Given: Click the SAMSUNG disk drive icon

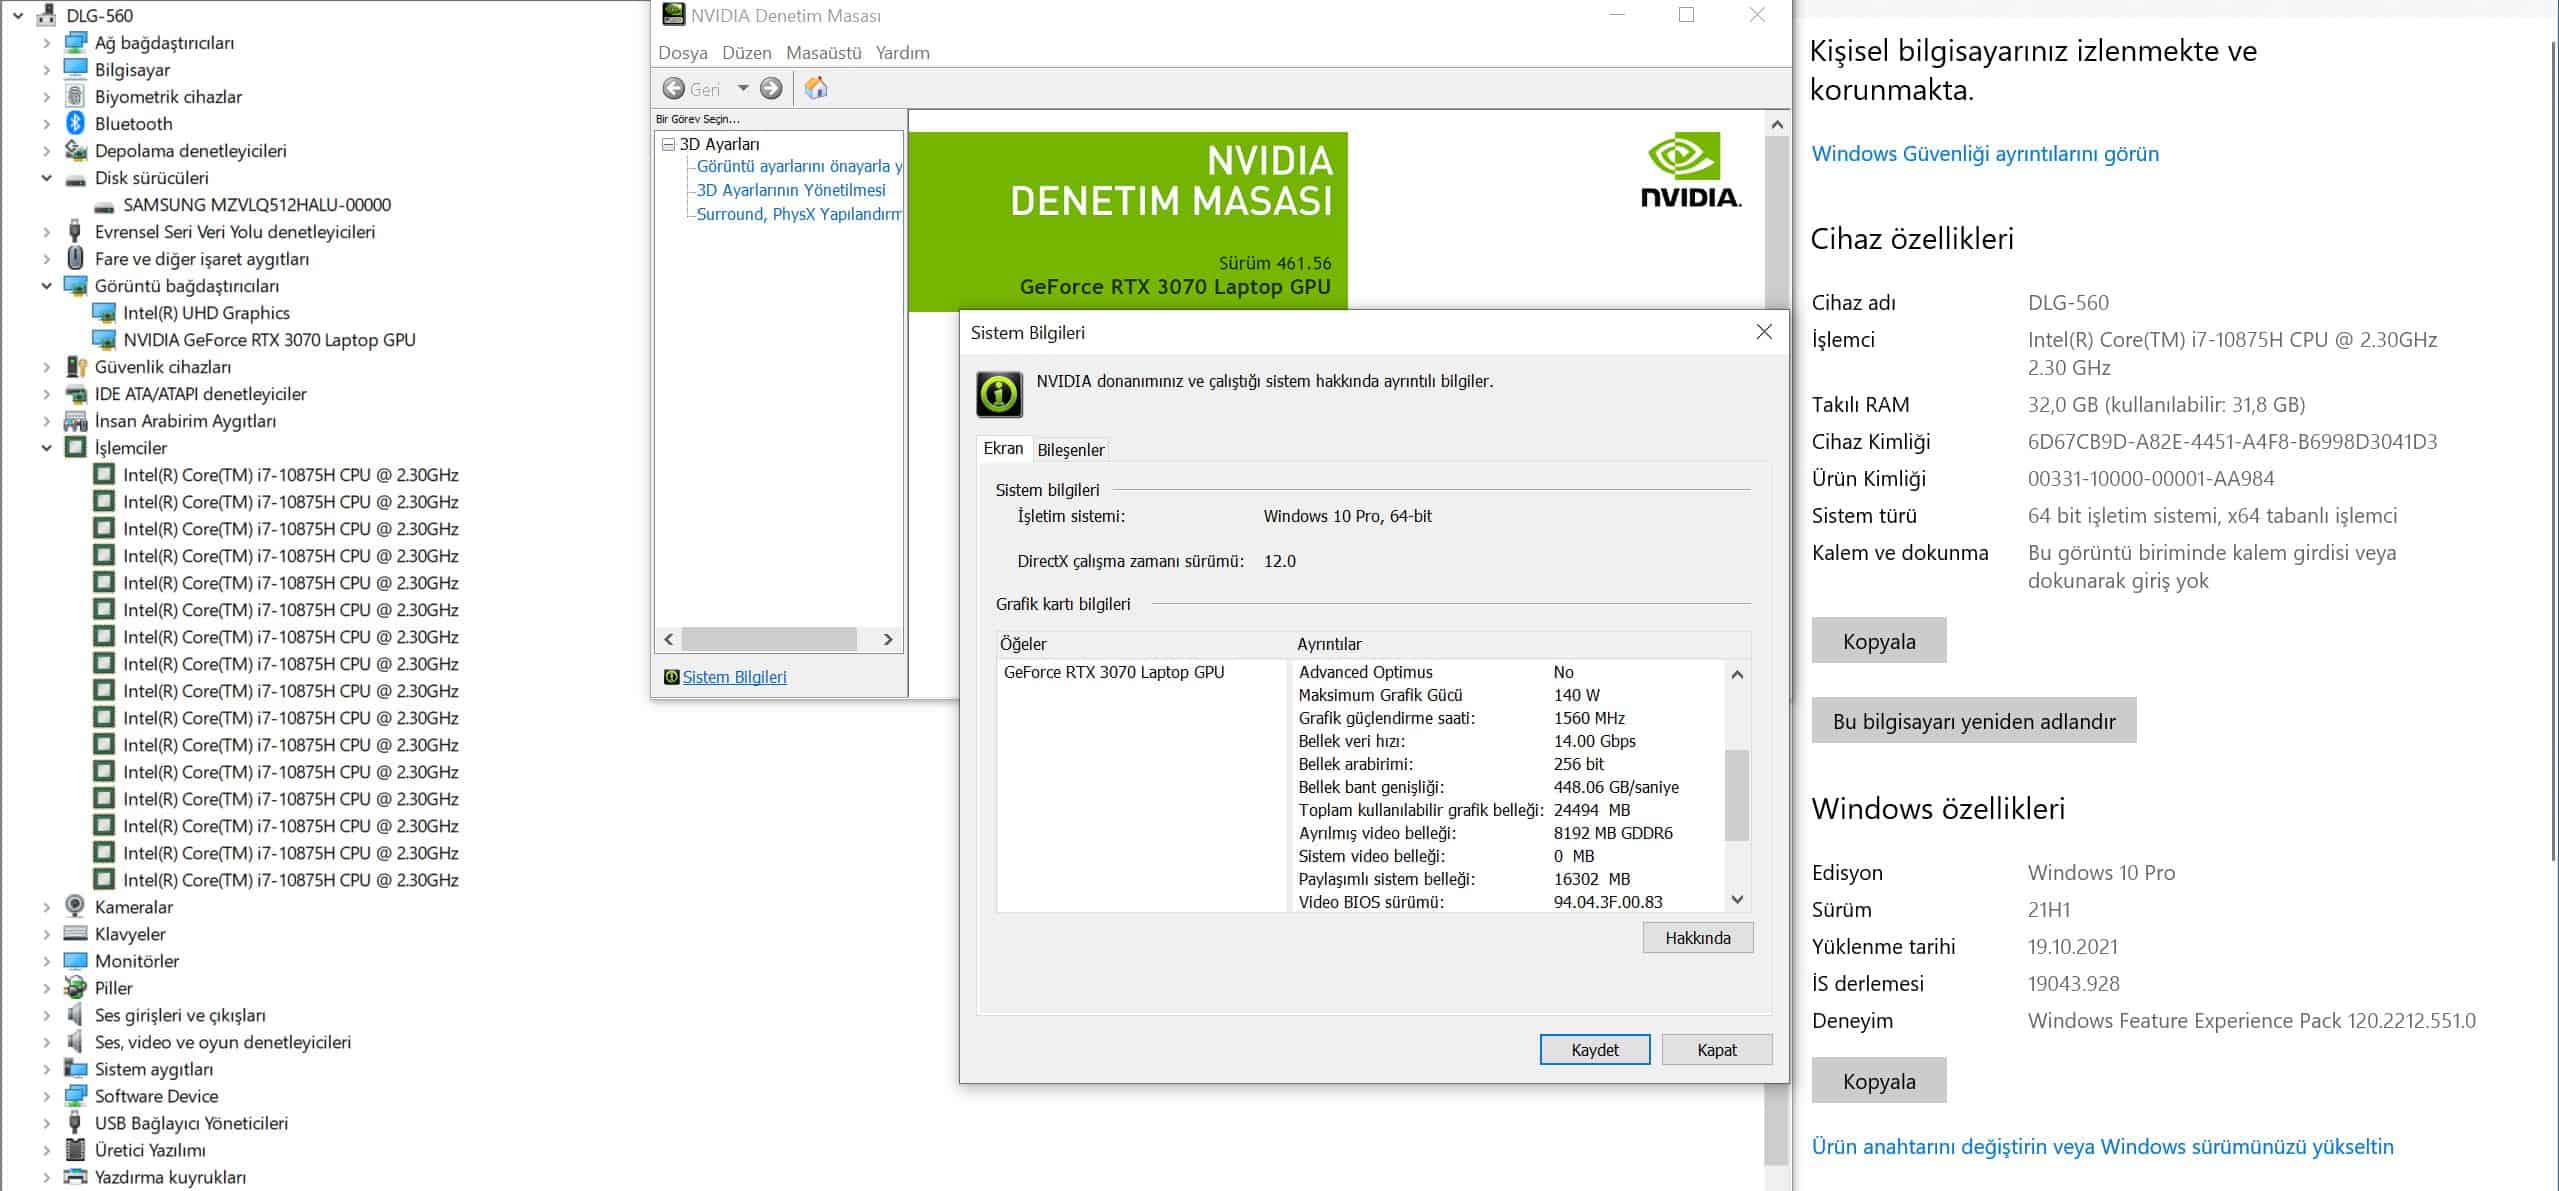Looking at the screenshot, I should (104, 205).
